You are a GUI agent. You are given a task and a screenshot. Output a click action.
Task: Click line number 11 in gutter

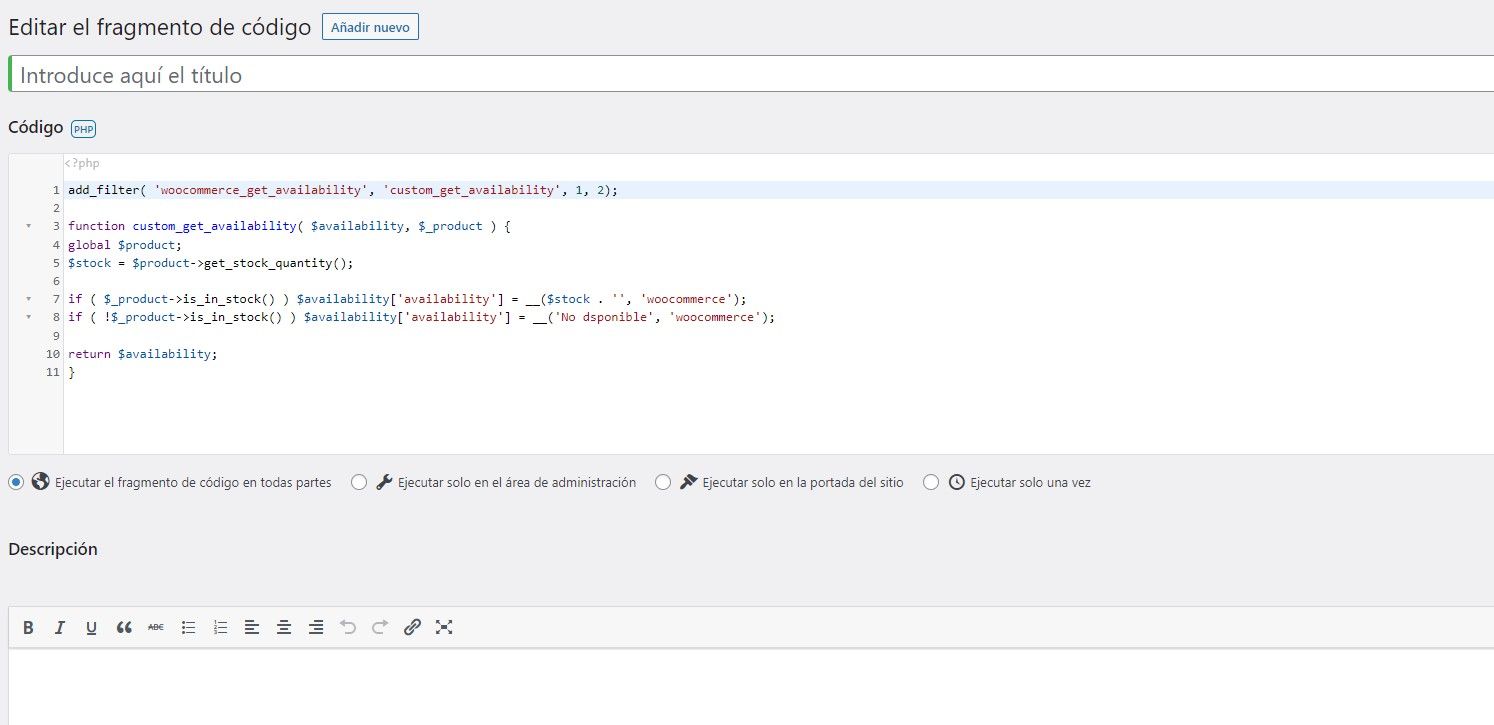[x=53, y=372]
